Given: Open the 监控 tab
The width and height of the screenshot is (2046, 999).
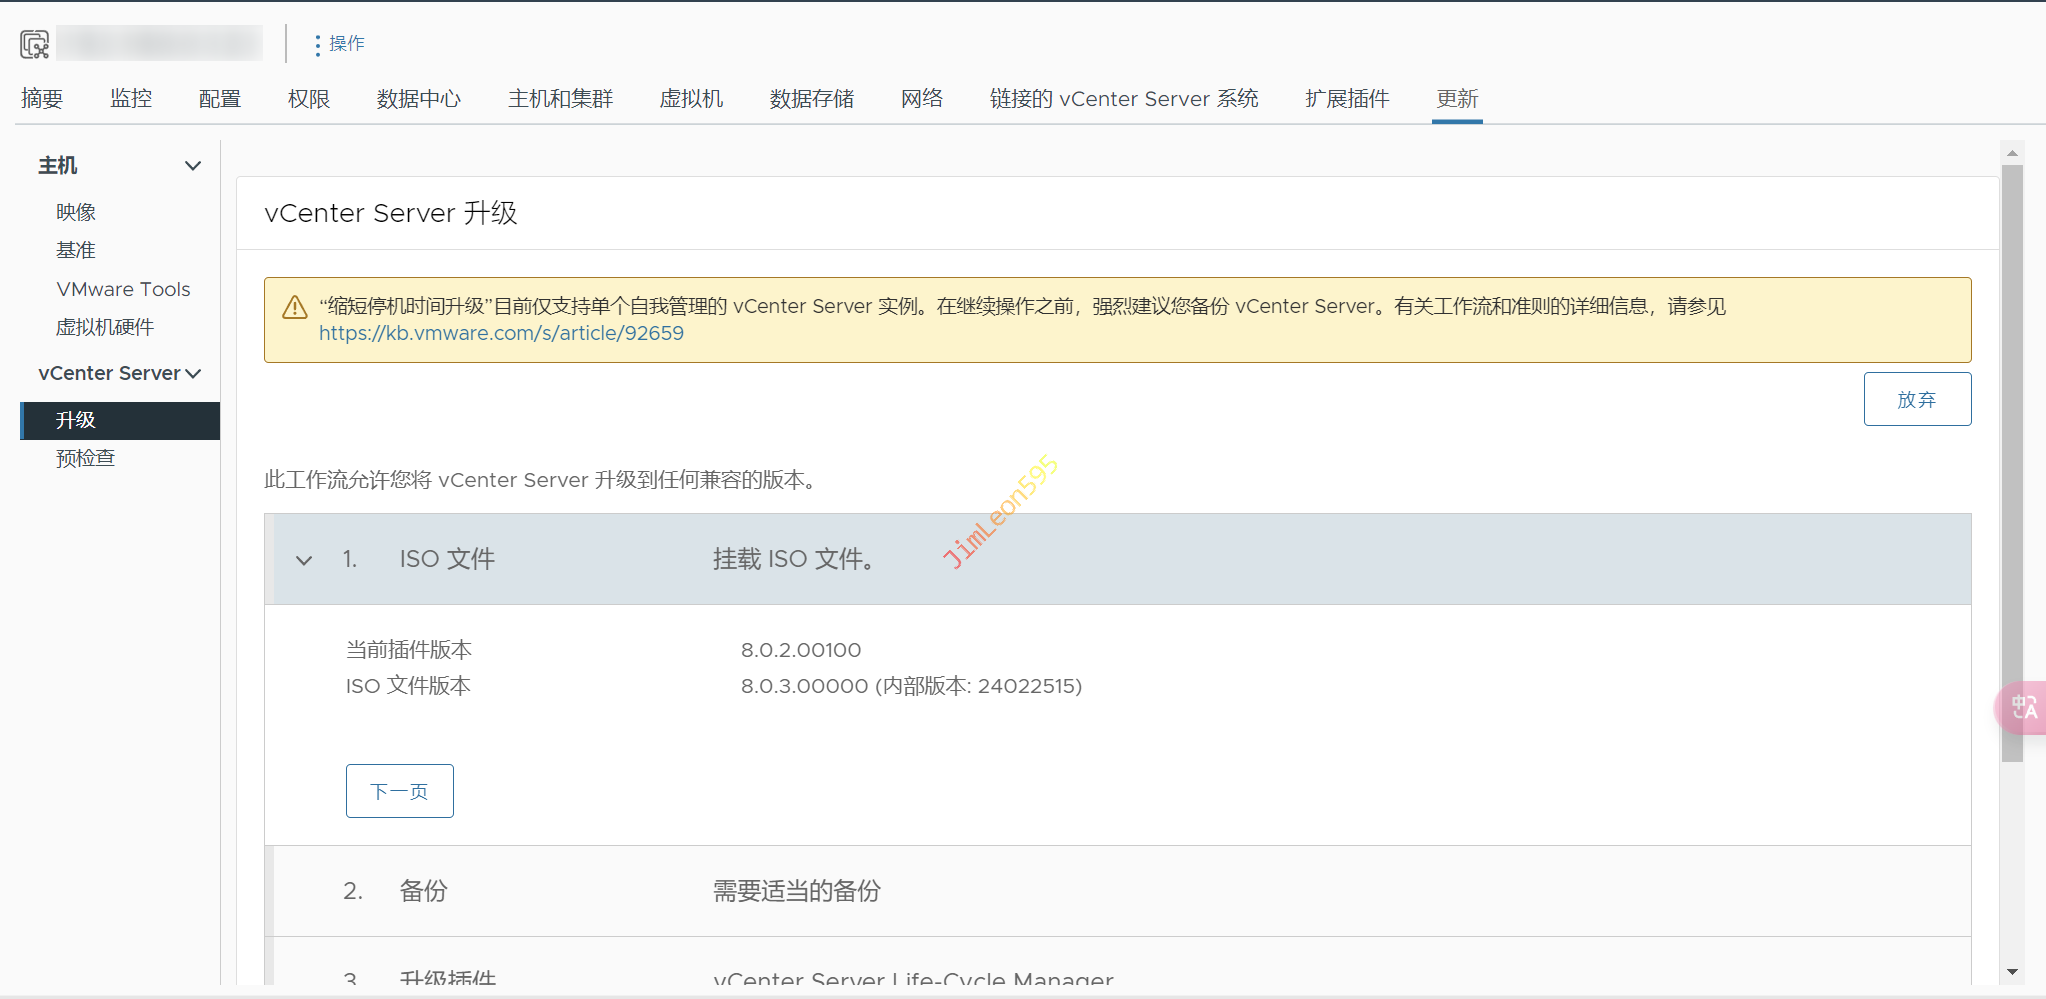Looking at the screenshot, I should pos(131,99).
